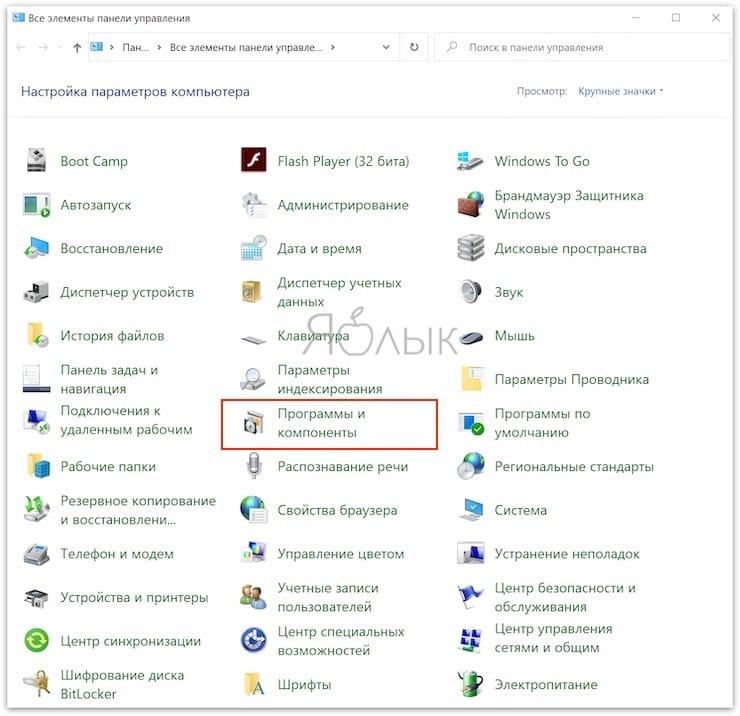Click the История файлов icon
This screenshot has height=716, width=740.
point(37,335)
